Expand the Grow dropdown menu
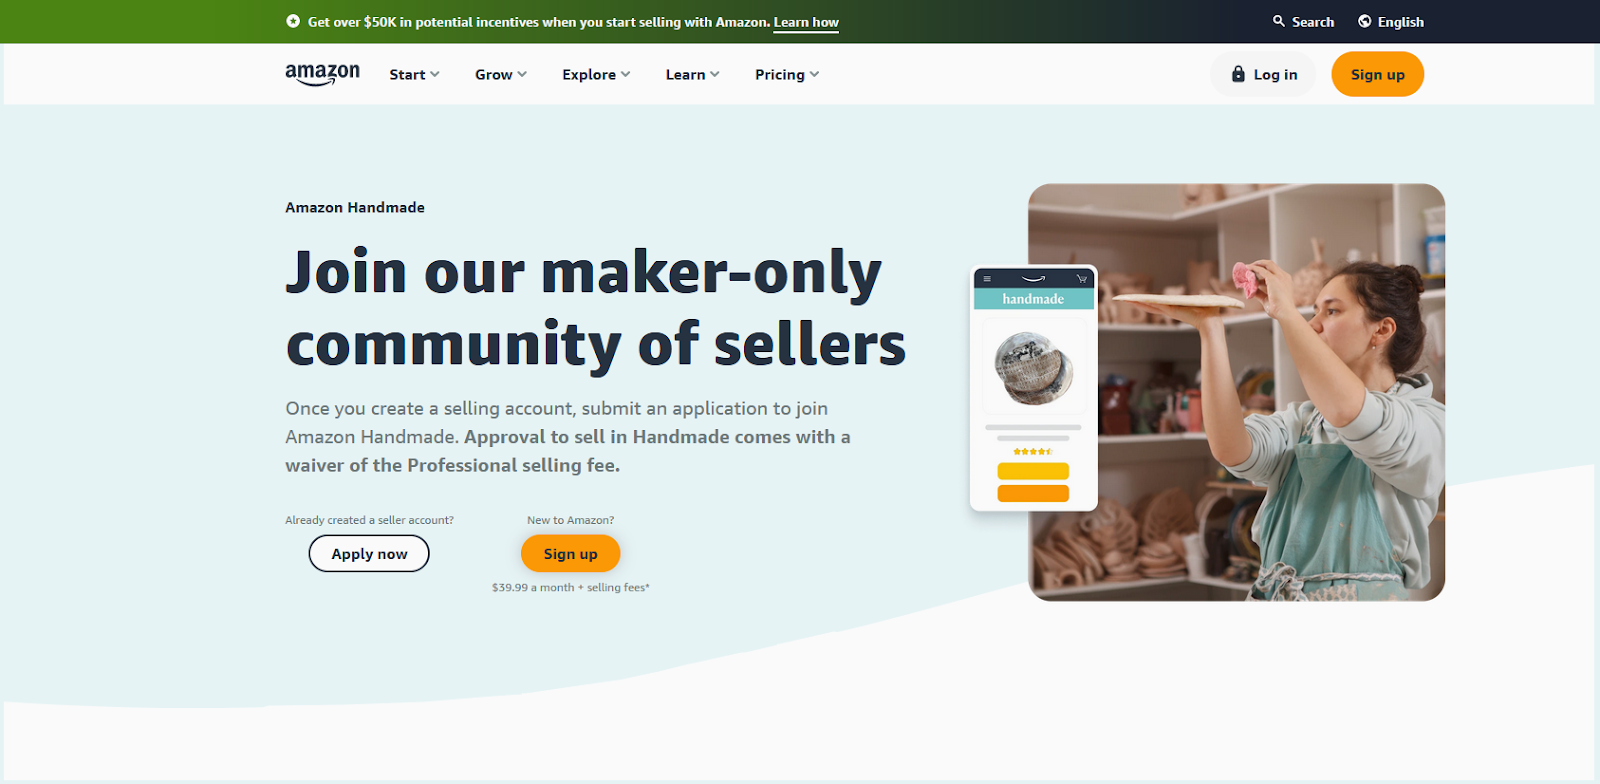This screenshot has height=784, width=1600. tap(500, 74)
